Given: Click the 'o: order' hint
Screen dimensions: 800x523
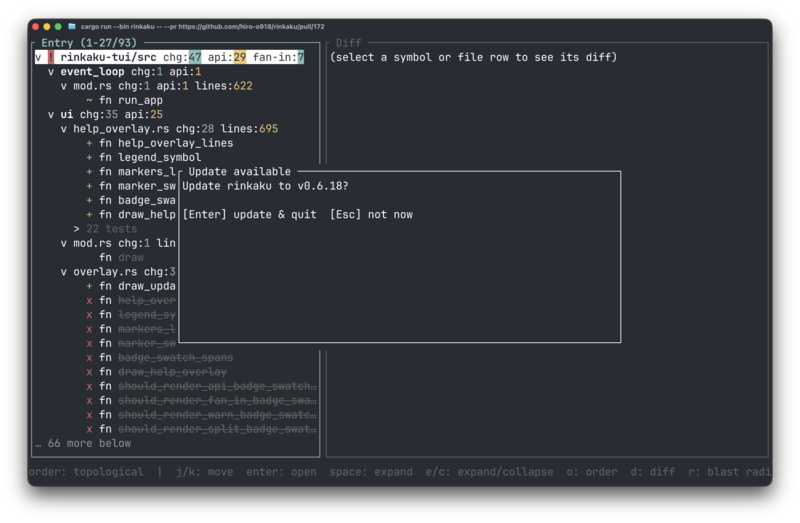Looking at the screenshot, I should [592, 471].
